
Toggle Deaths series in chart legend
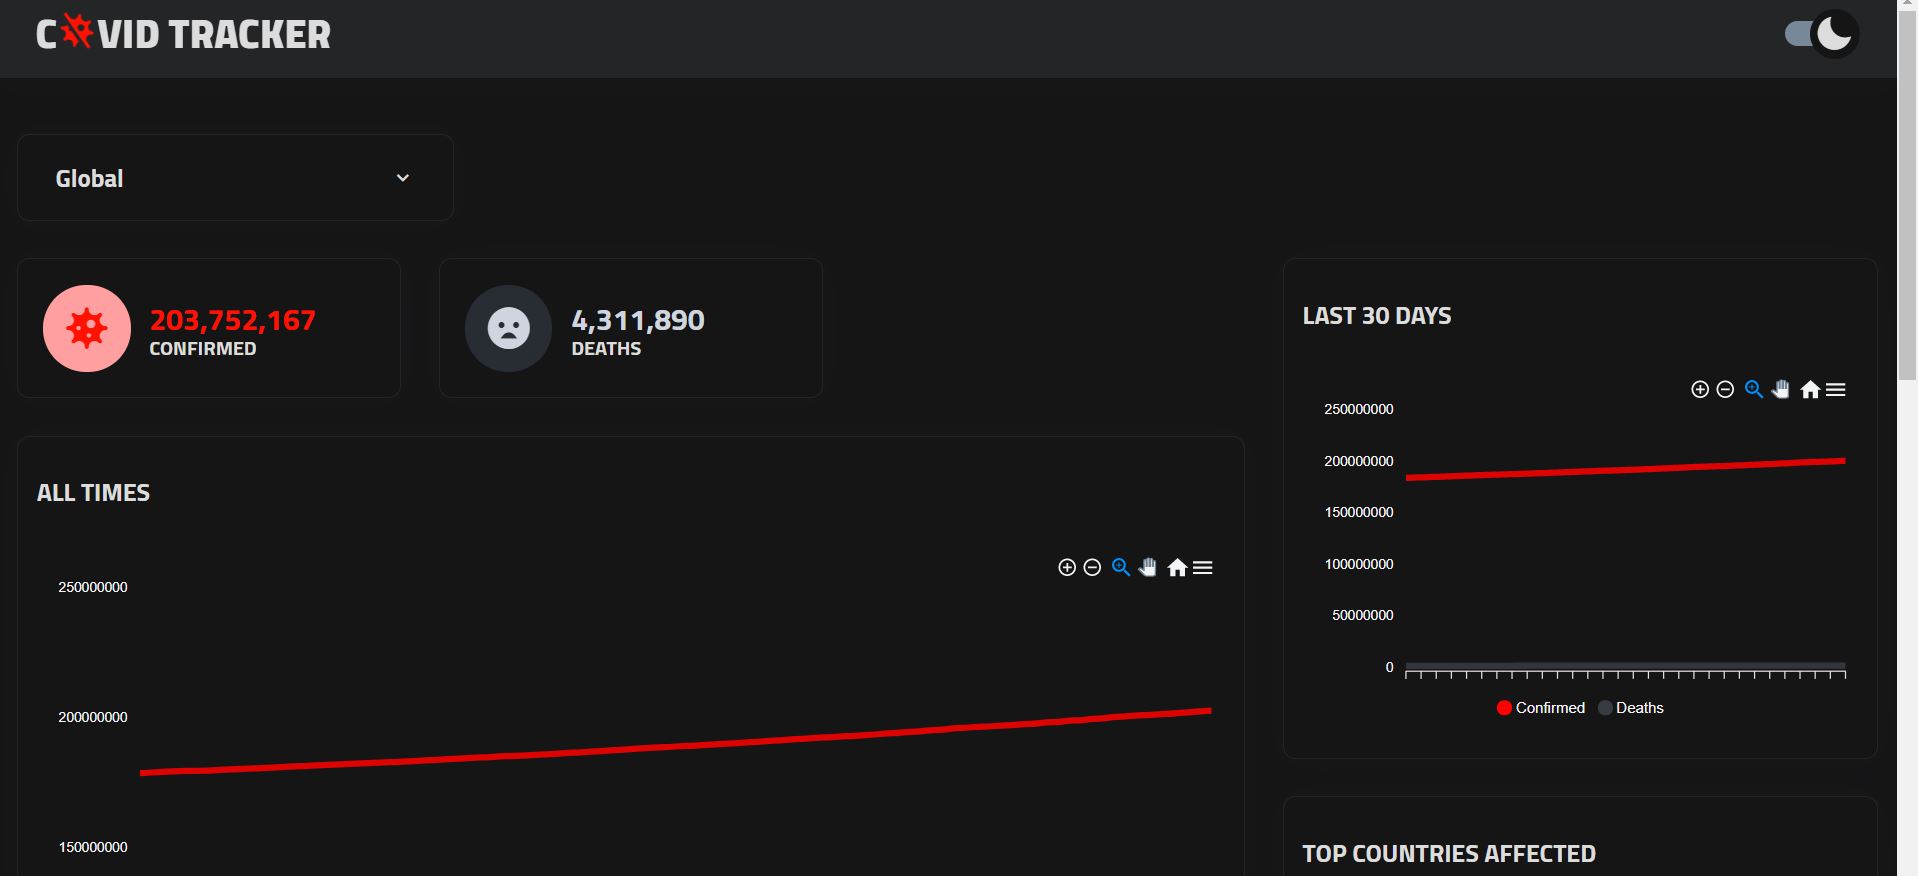[1631, 708]
